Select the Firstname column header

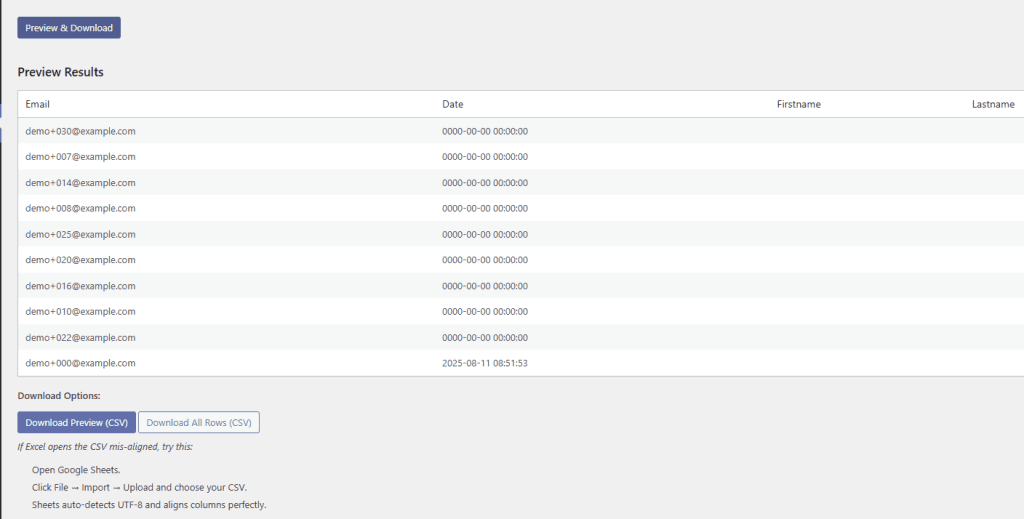tap(798, 104)
